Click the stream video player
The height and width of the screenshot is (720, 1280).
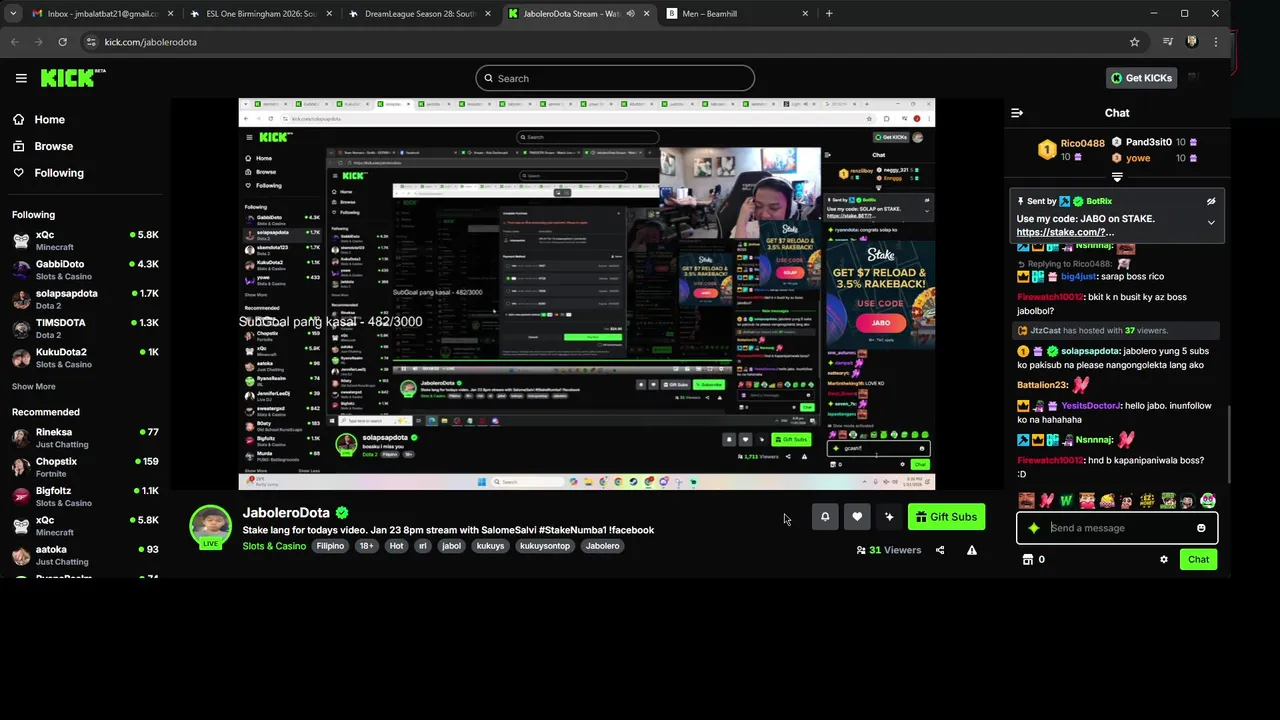coord(587,294)
